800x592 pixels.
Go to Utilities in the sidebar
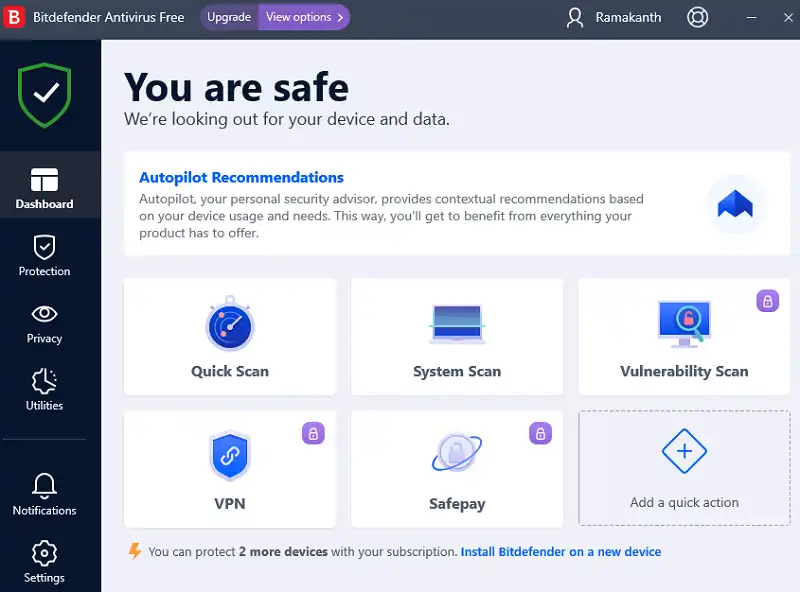tap(44, 389)
